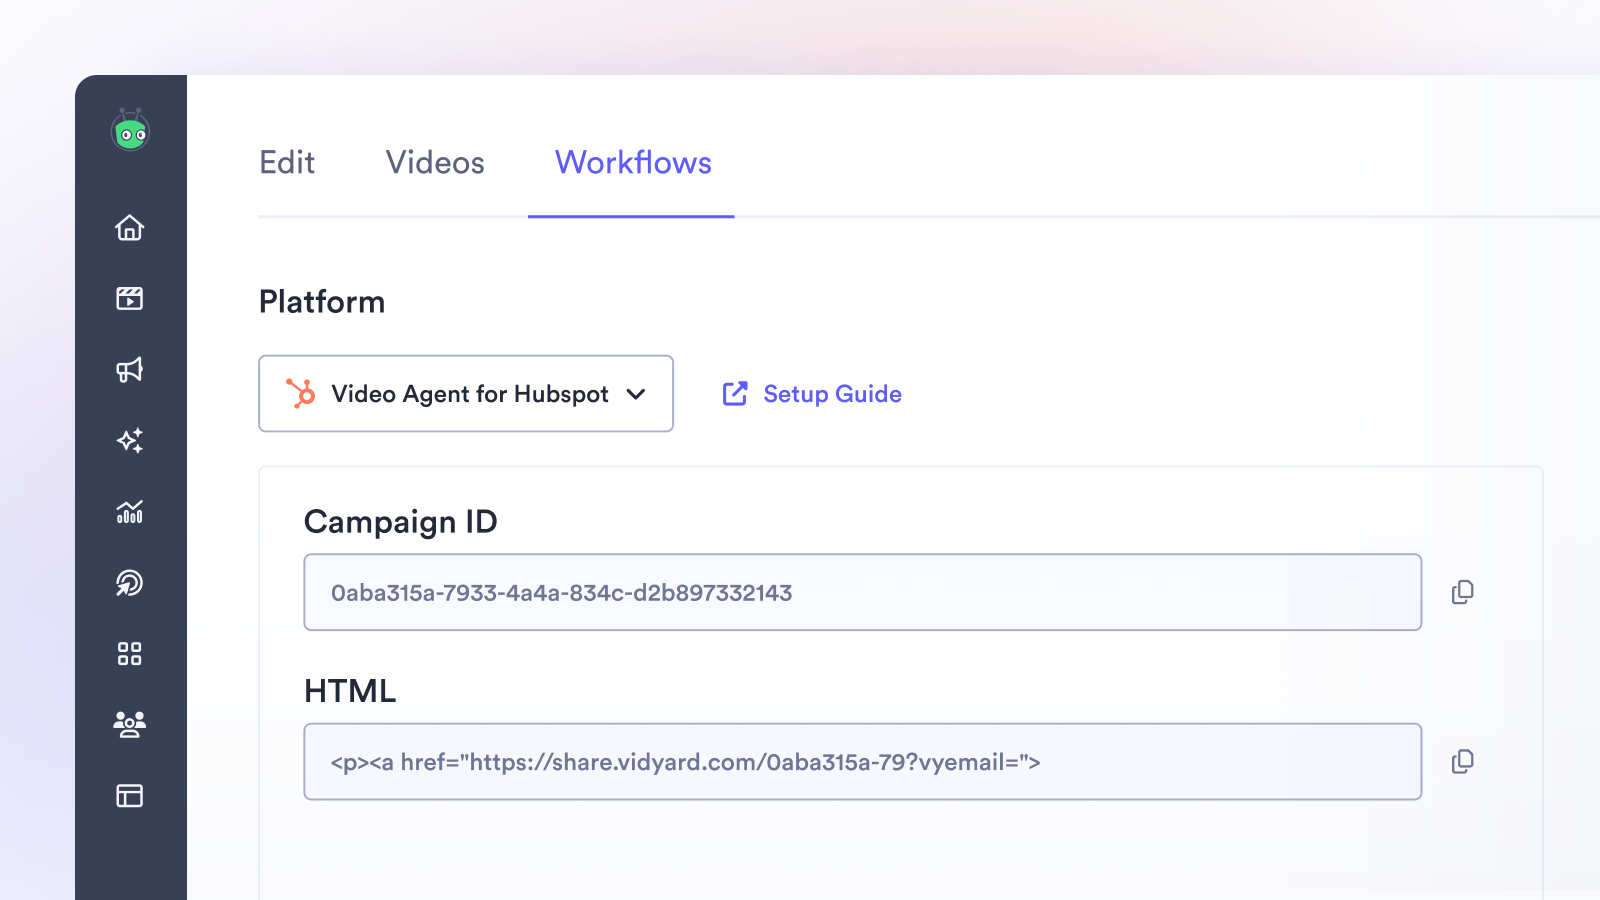Image resolution: width=1600 pixels, height=900 pixels.
Task: Select the AI sparkles icon
Action: coord(129,441)
